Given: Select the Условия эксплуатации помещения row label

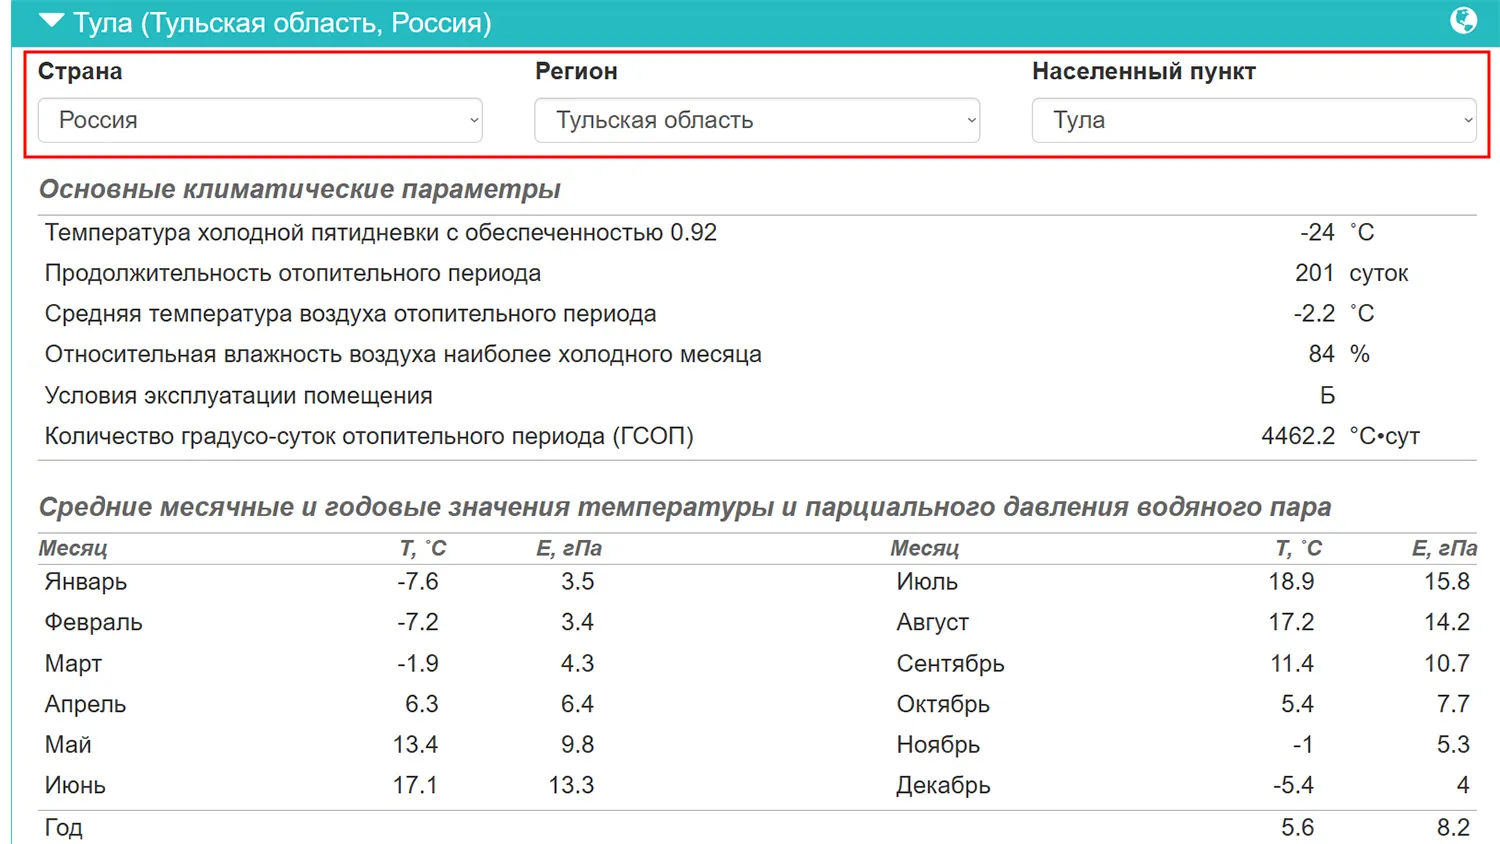Looking at the screenshot, I should pyautogui.click(x=238, y=396).
